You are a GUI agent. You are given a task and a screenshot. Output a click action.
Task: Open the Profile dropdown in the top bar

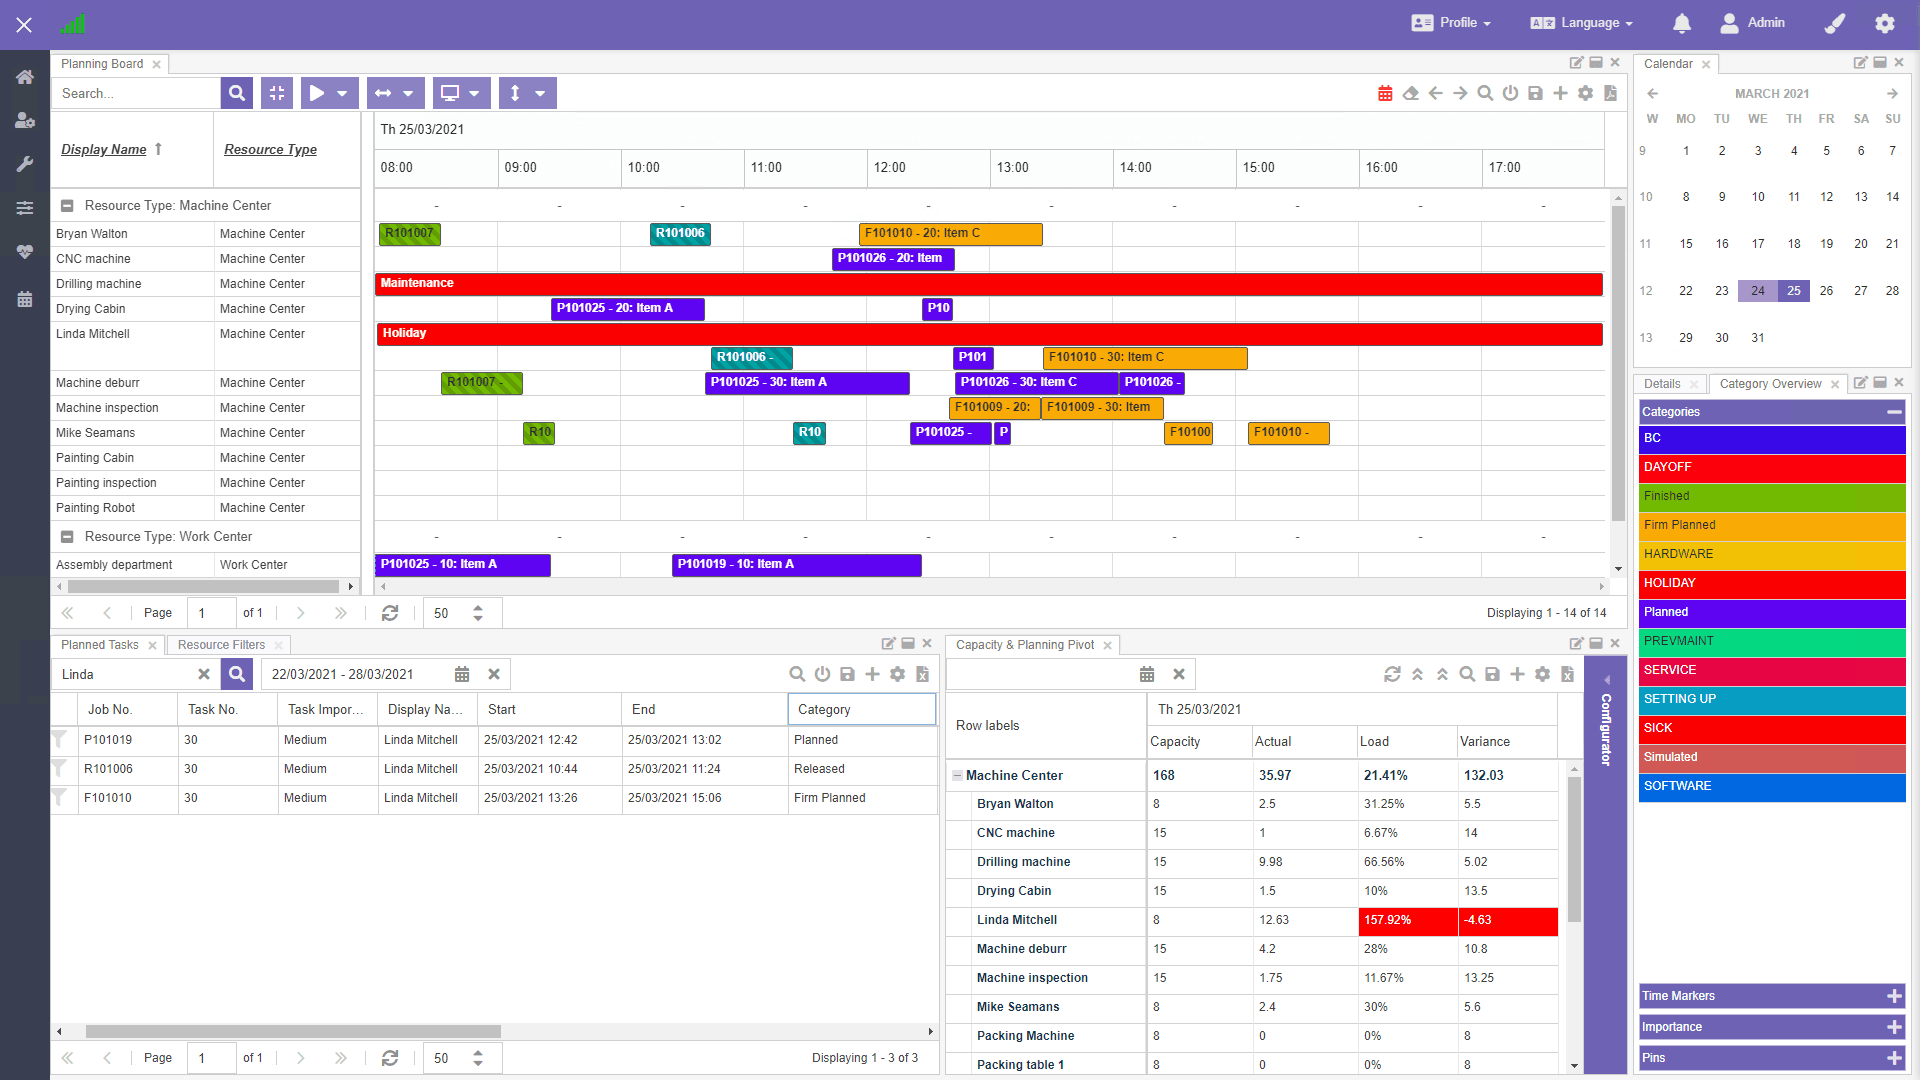(1451, 23)
